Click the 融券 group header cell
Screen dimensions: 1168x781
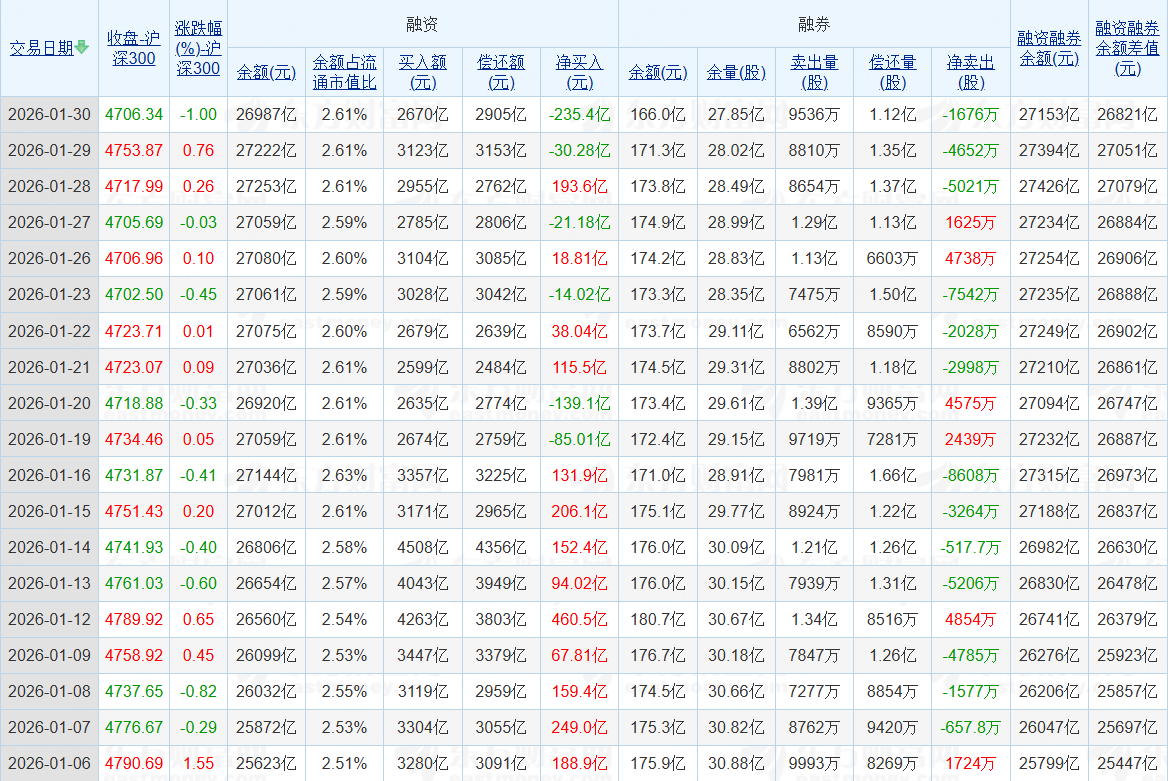tap(814, 25)
